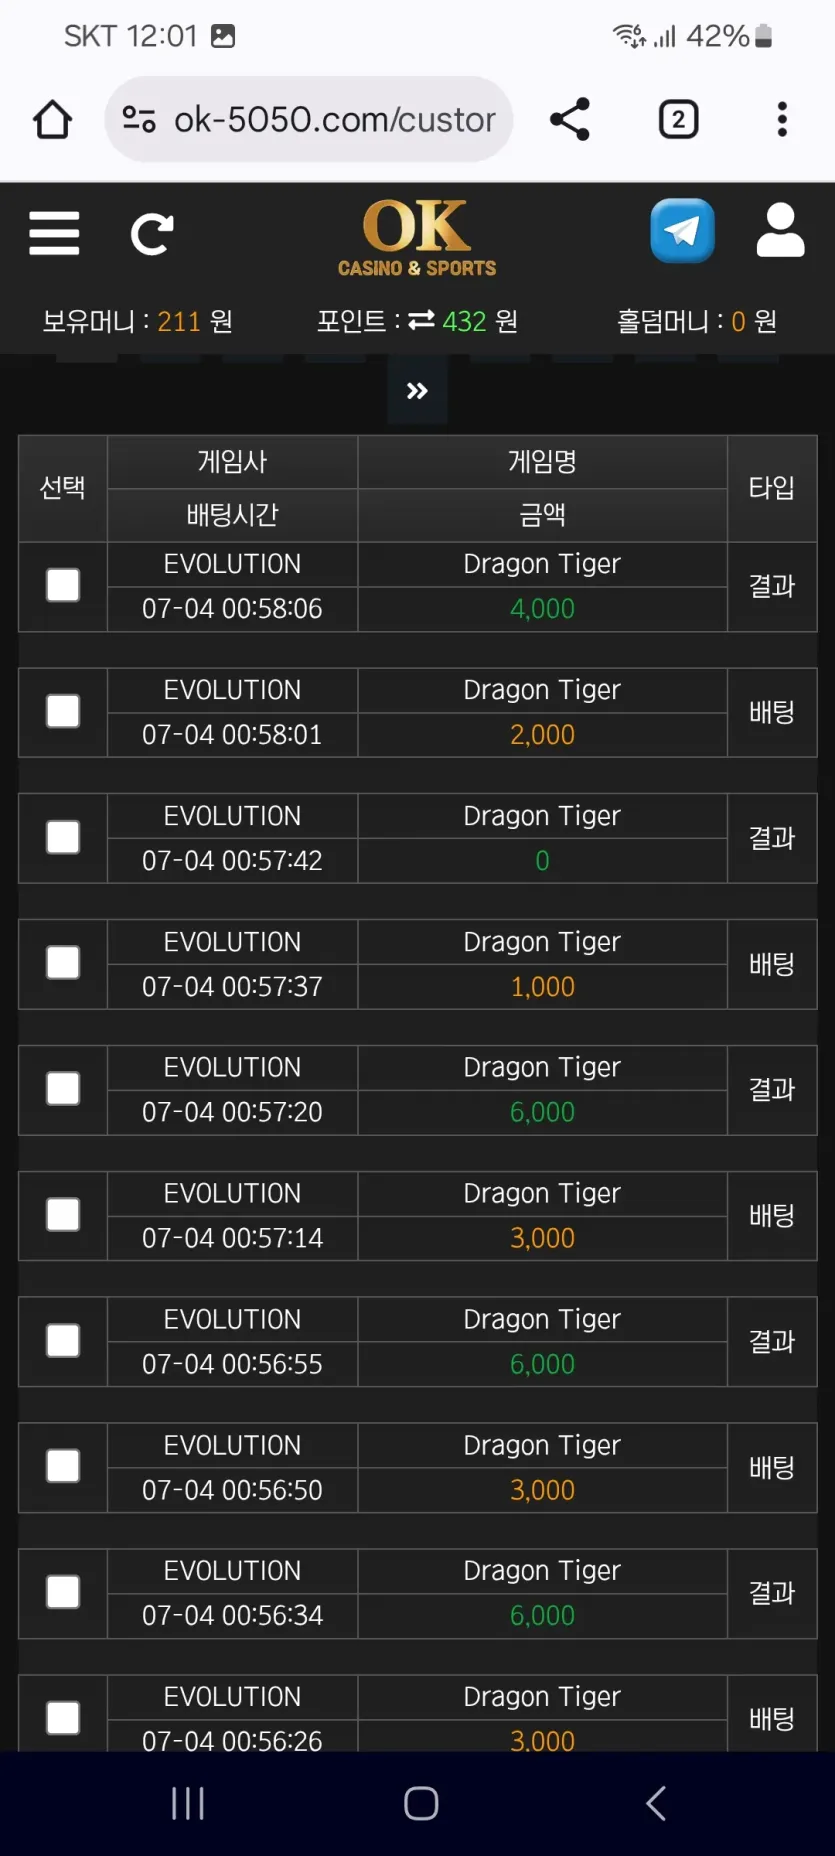Expand the double-chevron menu strip
835x1856 pixels.
(x=417, y=391)
